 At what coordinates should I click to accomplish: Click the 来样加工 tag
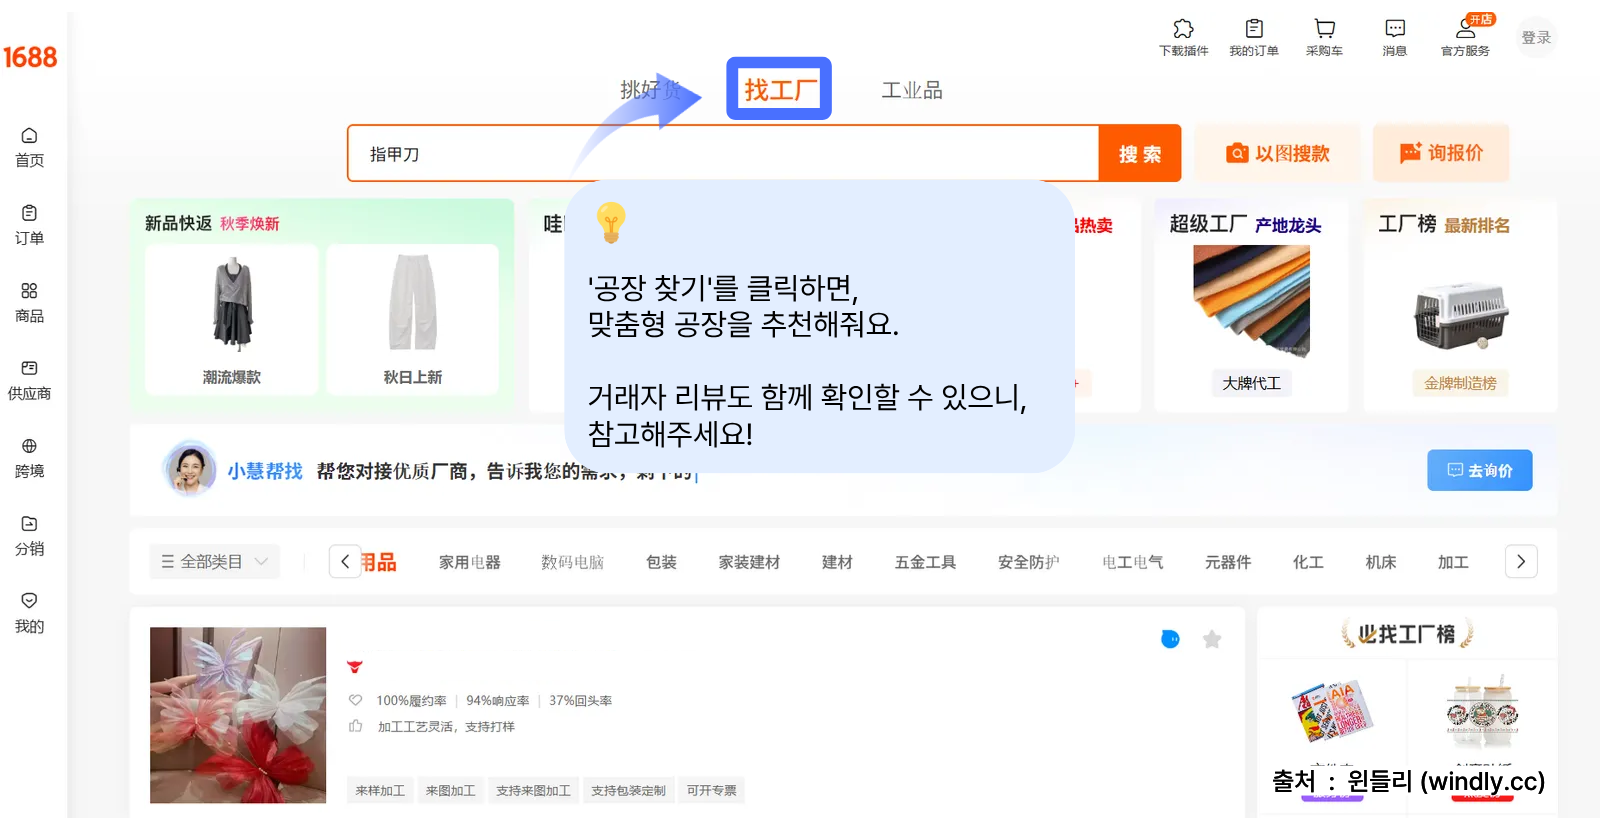tap(380, 790)
